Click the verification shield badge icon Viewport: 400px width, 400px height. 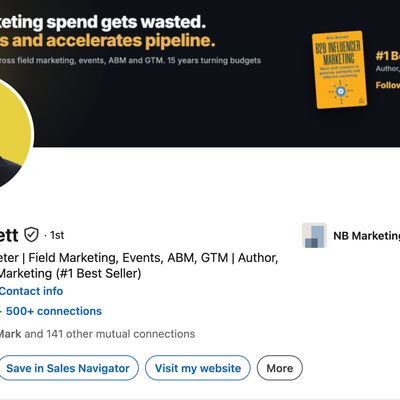point(31,235)
